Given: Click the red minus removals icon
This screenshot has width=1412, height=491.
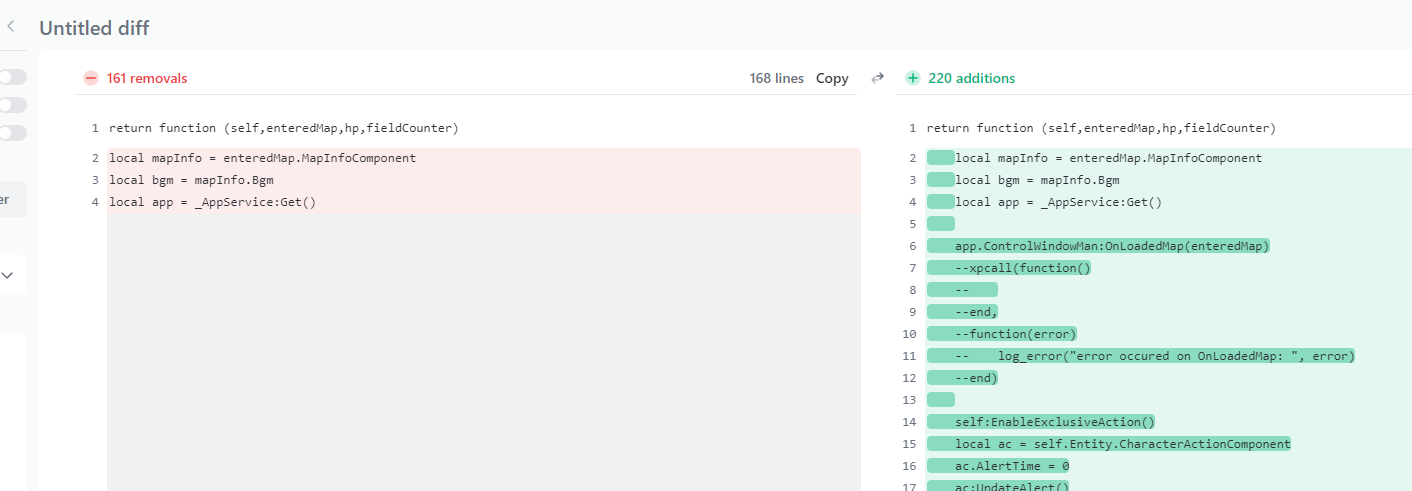Looking at the screenshot, I should click(91, 78).
